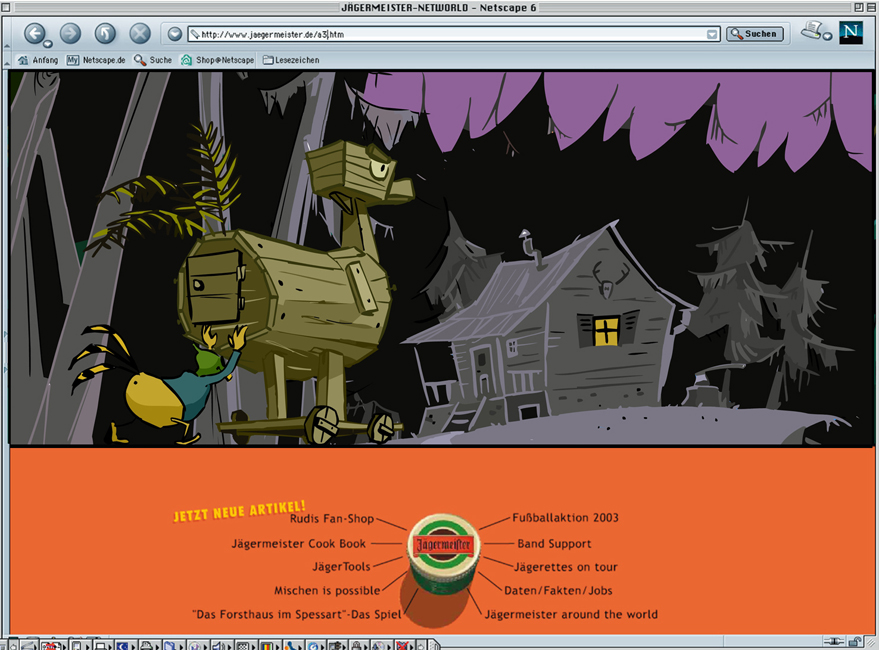Open My Netscape.de from the personal toolbar
This screenshot has height=650, width=879.
click(x=96, y=60)
